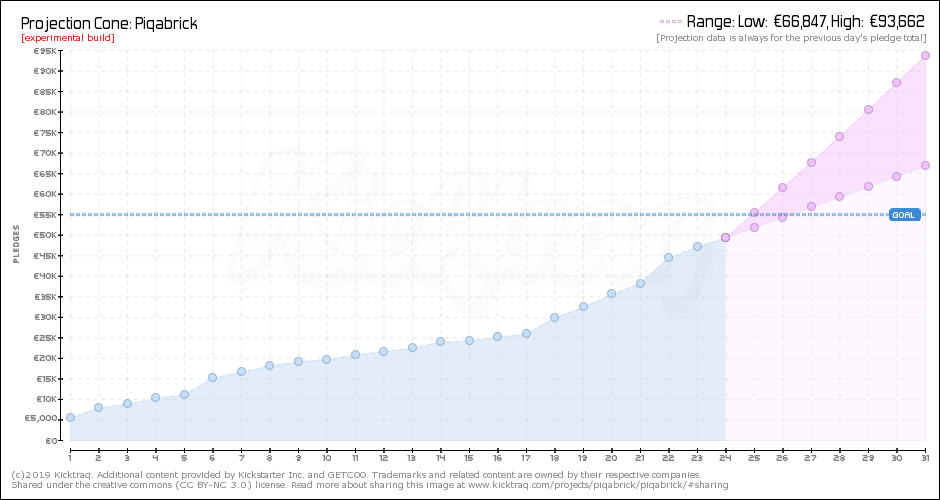
Task: Click the '€55K' y-axis label
Action: point(46,215)
